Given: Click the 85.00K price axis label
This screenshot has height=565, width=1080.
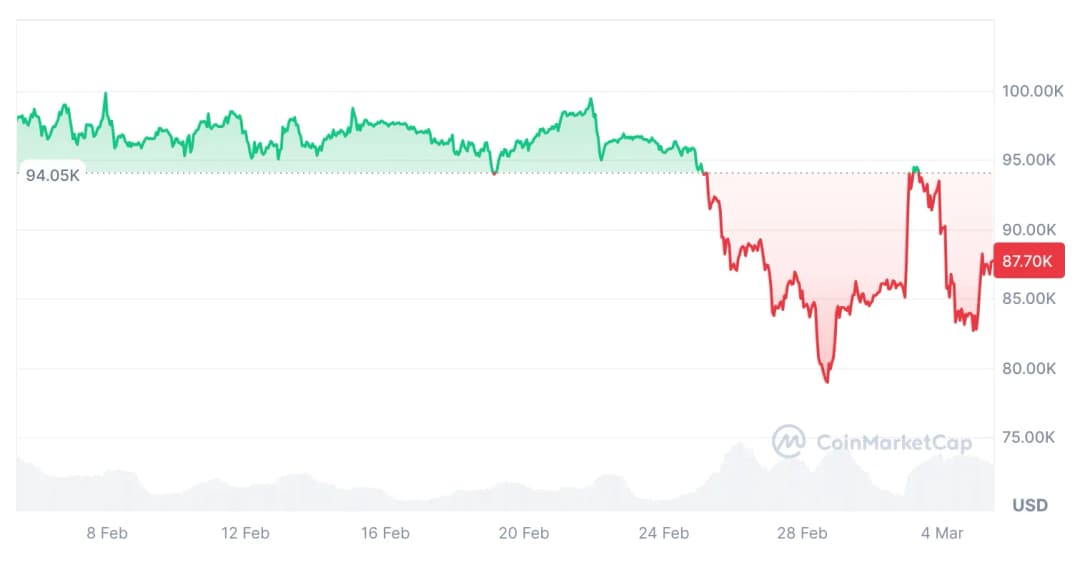Looking at the screenshot, I should 1030,299.
